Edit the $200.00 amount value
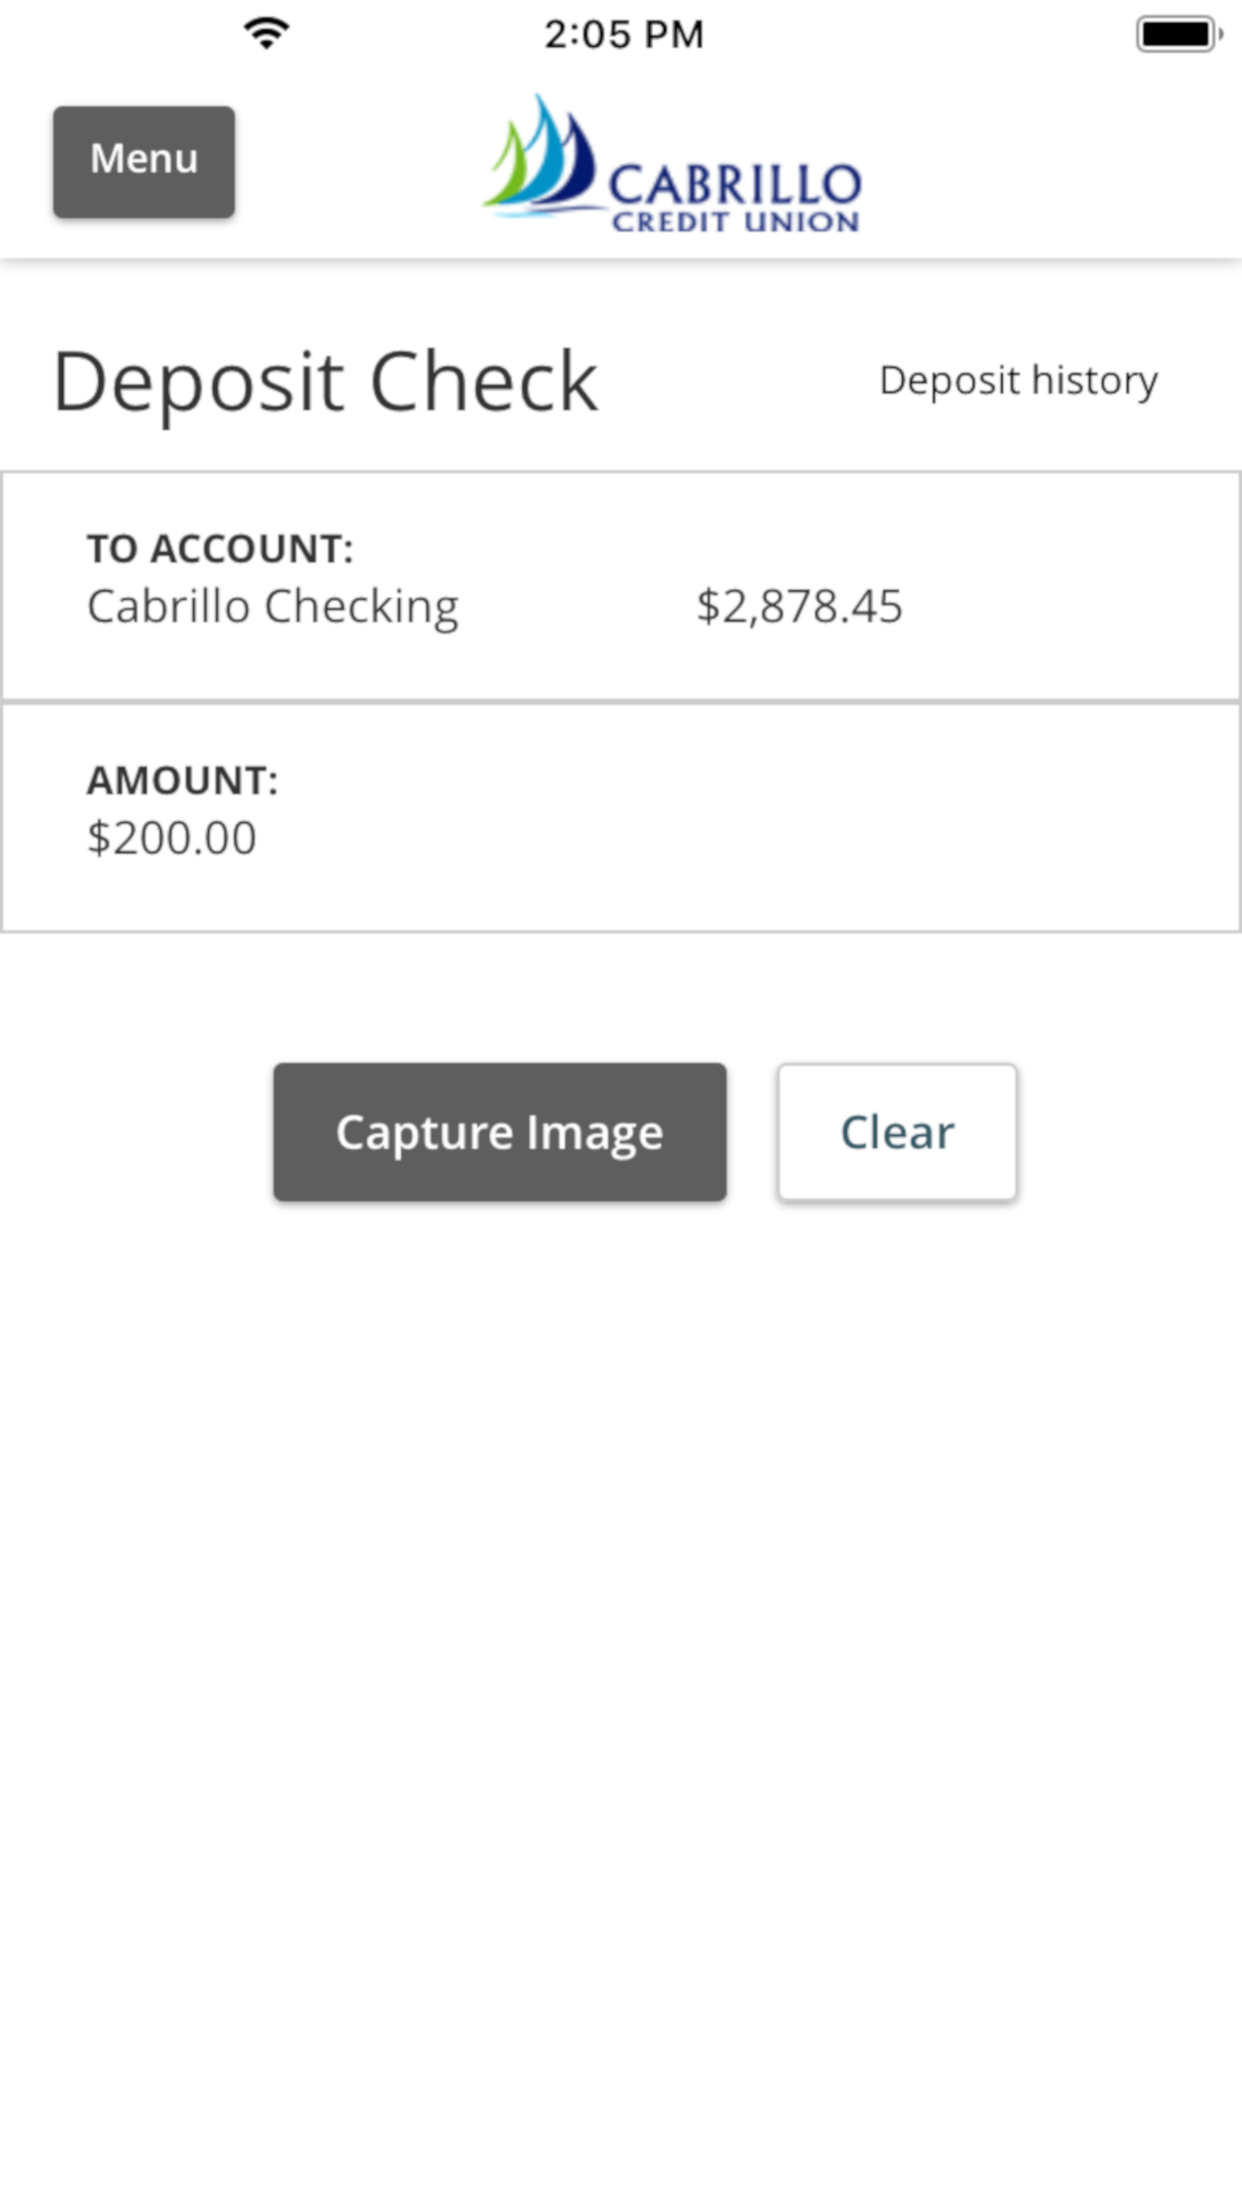Image resolution: width=1242 pixels, height=2208 pixels. (x=172, y=838)
